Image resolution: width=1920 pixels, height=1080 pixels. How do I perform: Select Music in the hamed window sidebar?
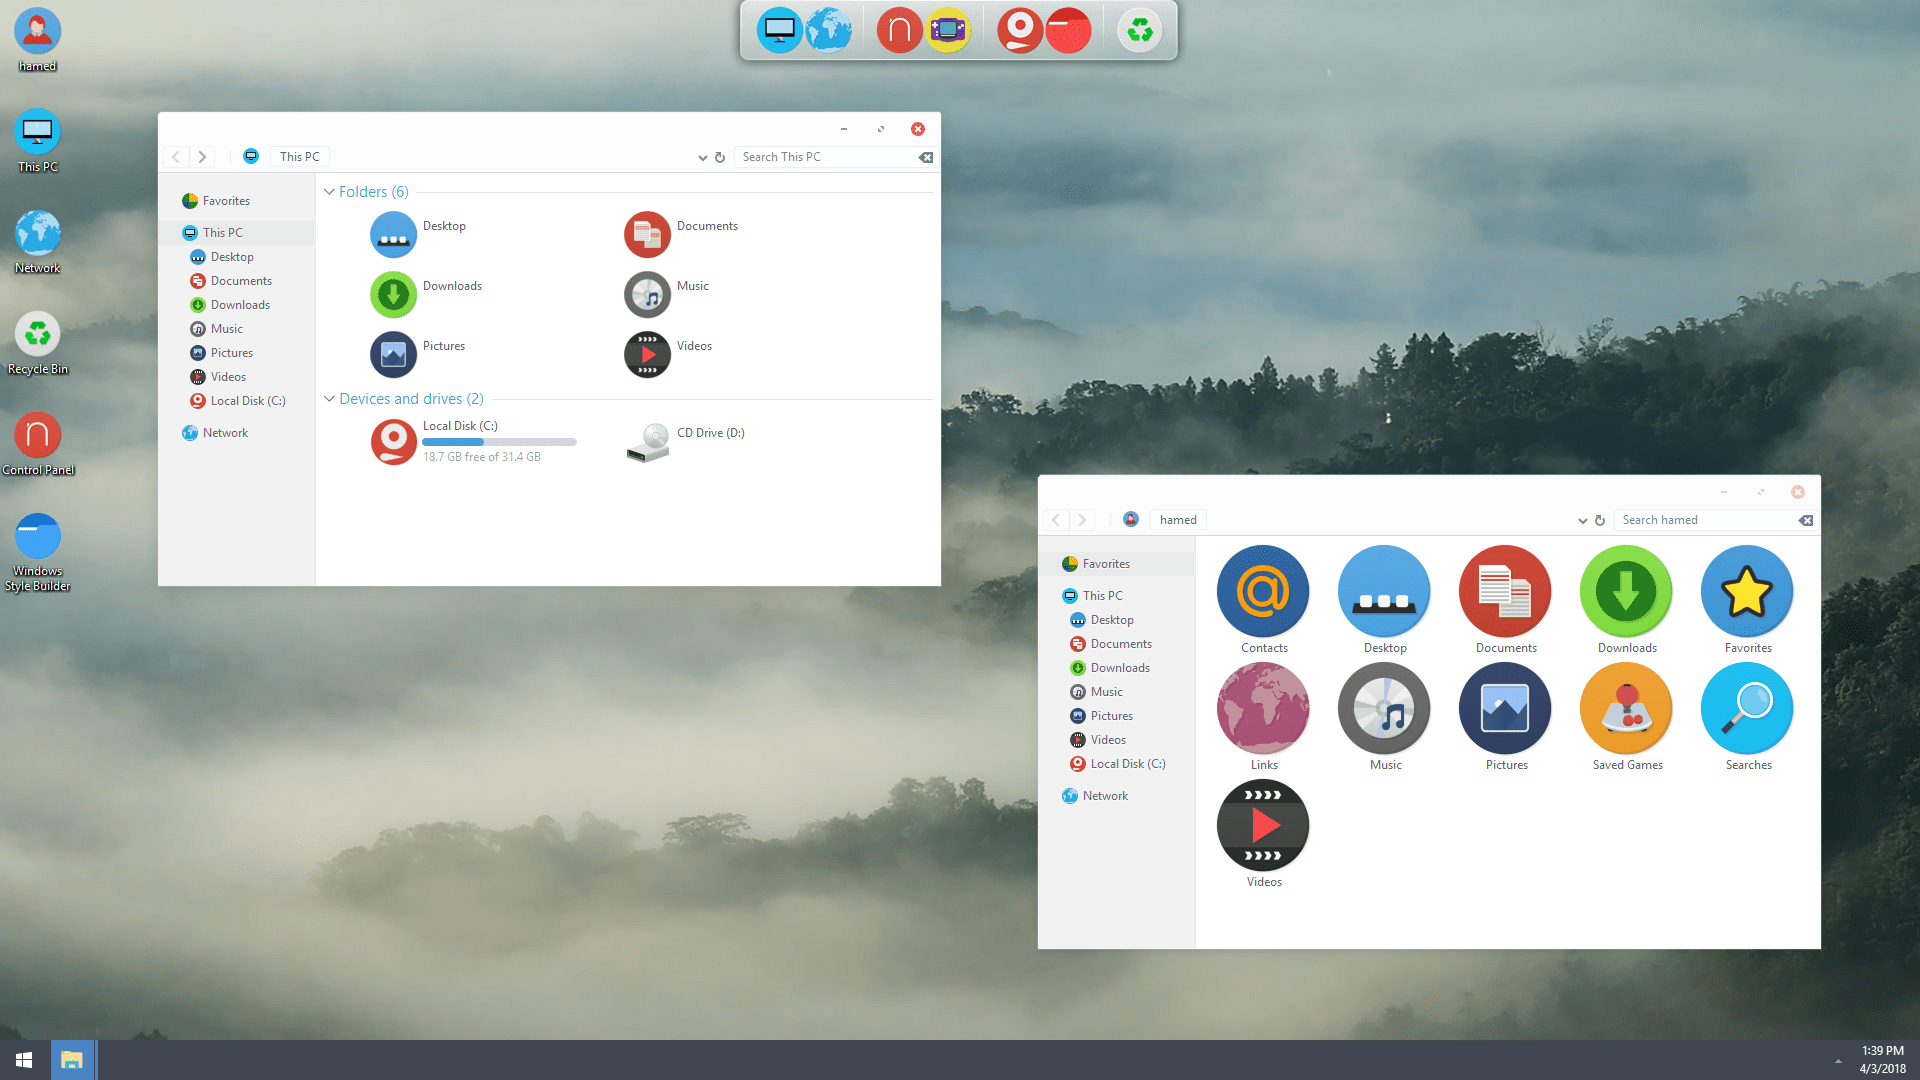pos(1106,691)
